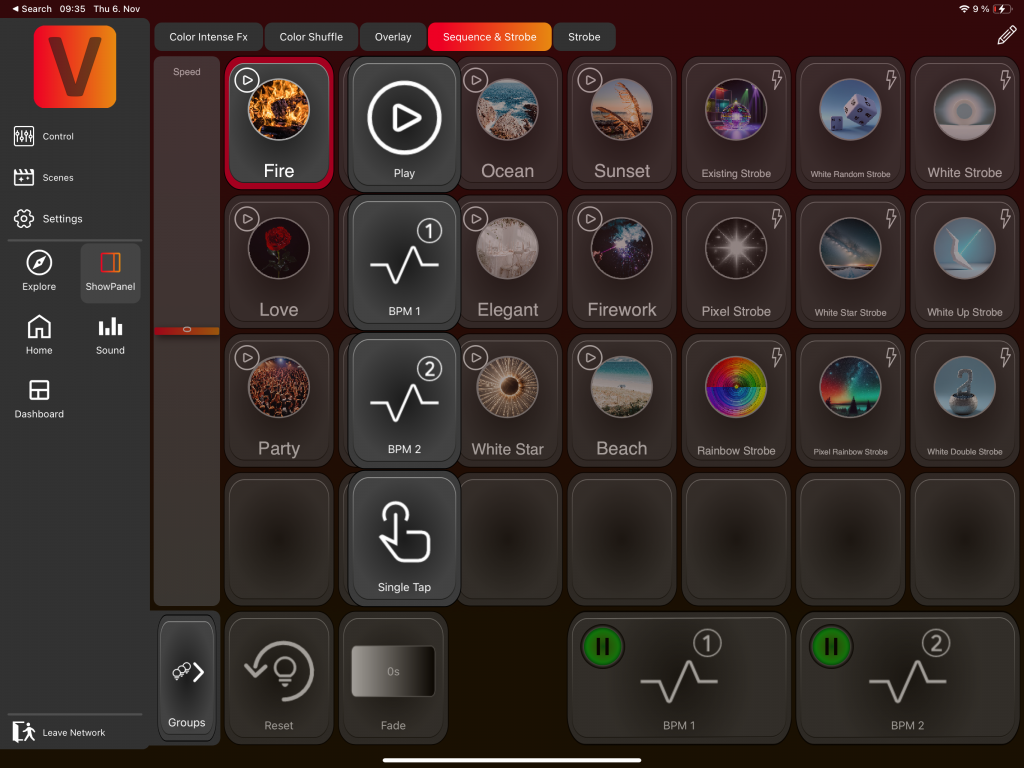Toggle the Fire sequence tile

[x=278, y=124]
